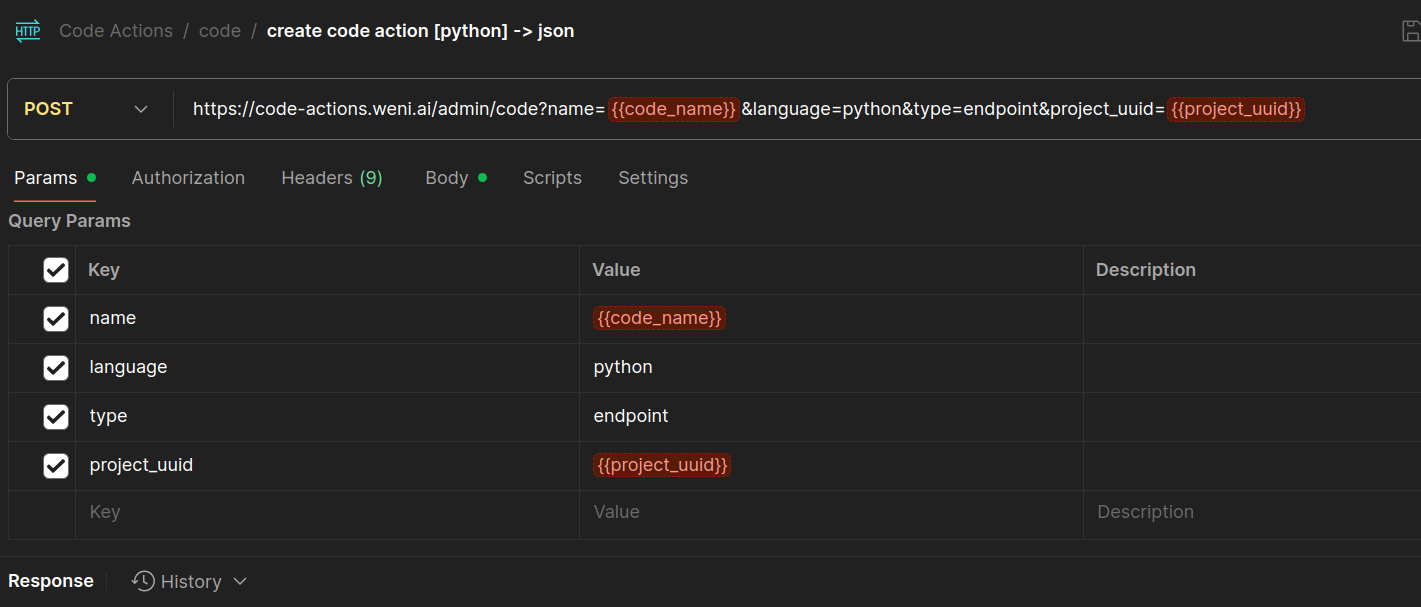Switch to the Authorization tab
This screenshot has height=607, width=1421.
188,177
